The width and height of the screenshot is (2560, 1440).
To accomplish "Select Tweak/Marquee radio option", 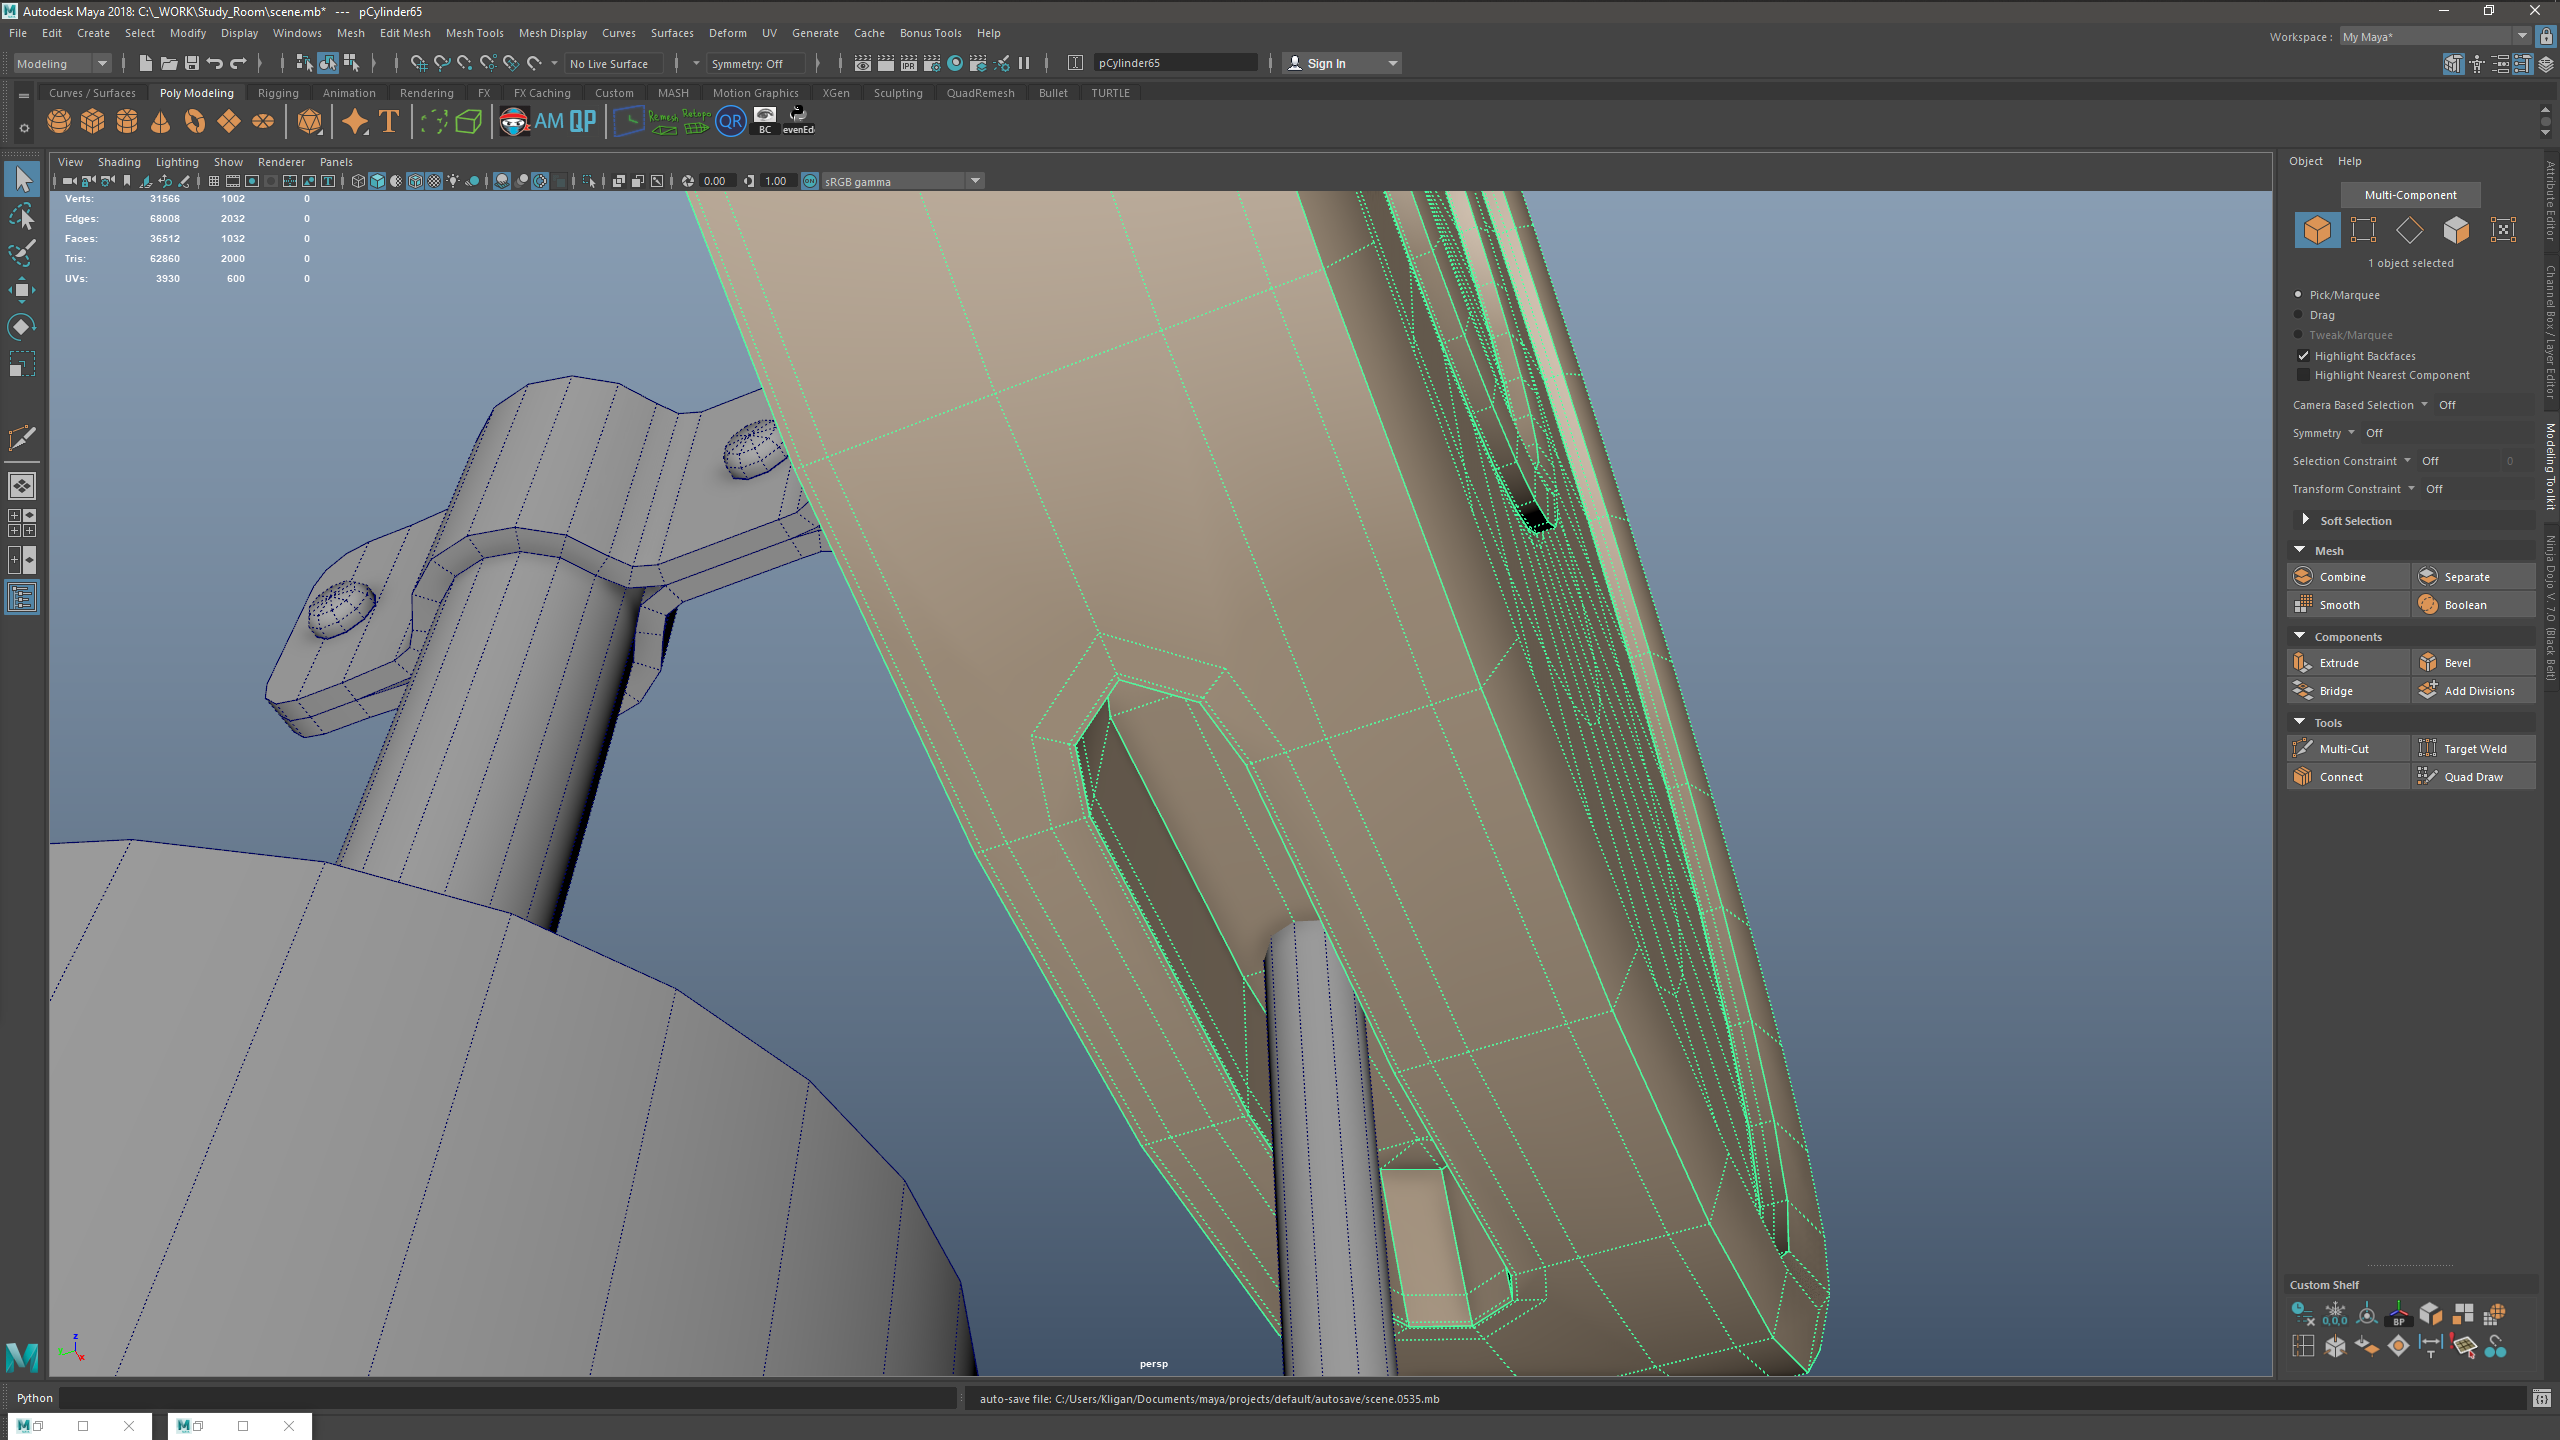I will pyautogui.click(x=2298, y=335).
